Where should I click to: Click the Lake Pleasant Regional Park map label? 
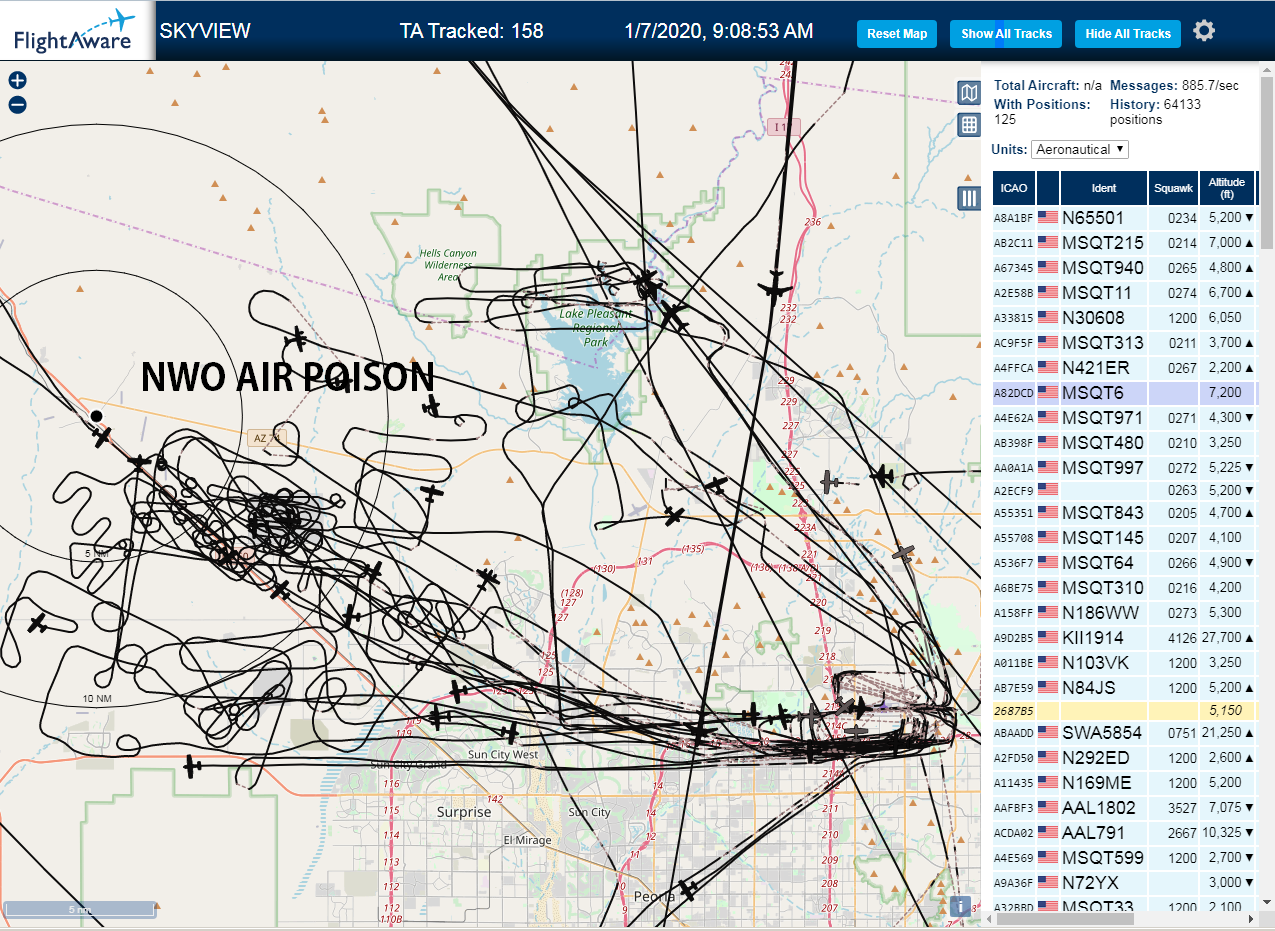[596, 328]
